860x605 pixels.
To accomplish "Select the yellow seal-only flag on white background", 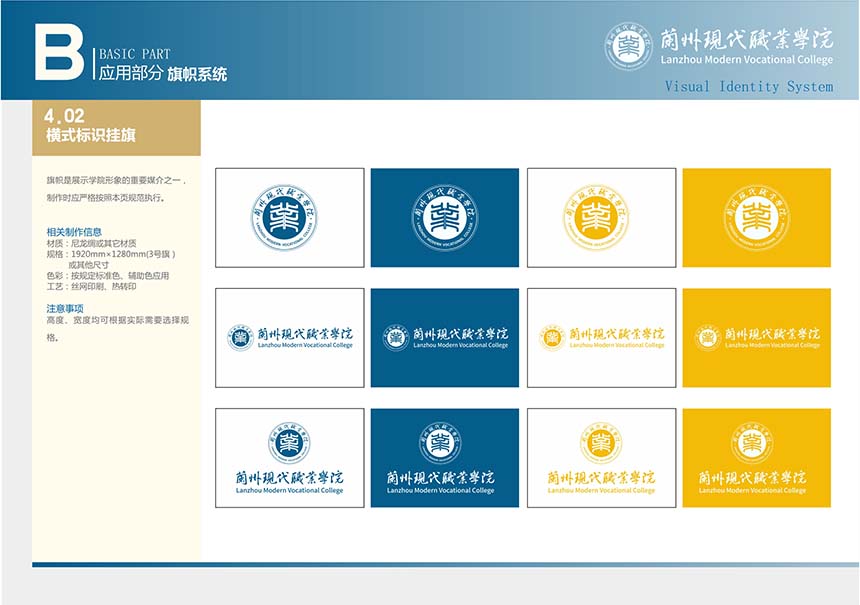I will 601,217.
